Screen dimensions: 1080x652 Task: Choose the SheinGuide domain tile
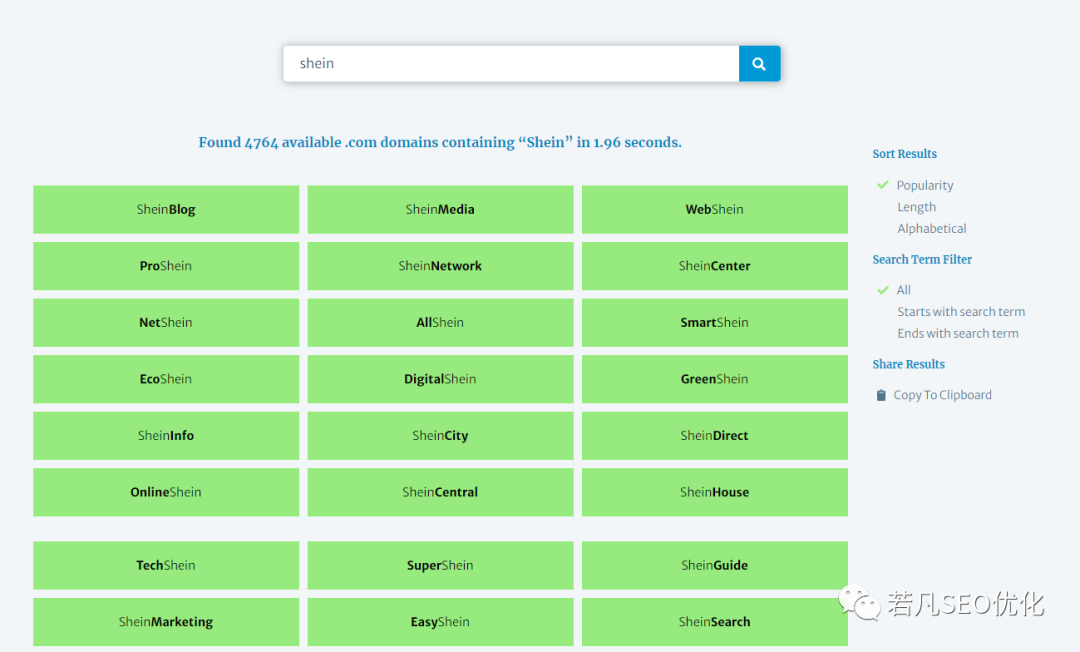(714, 565)
